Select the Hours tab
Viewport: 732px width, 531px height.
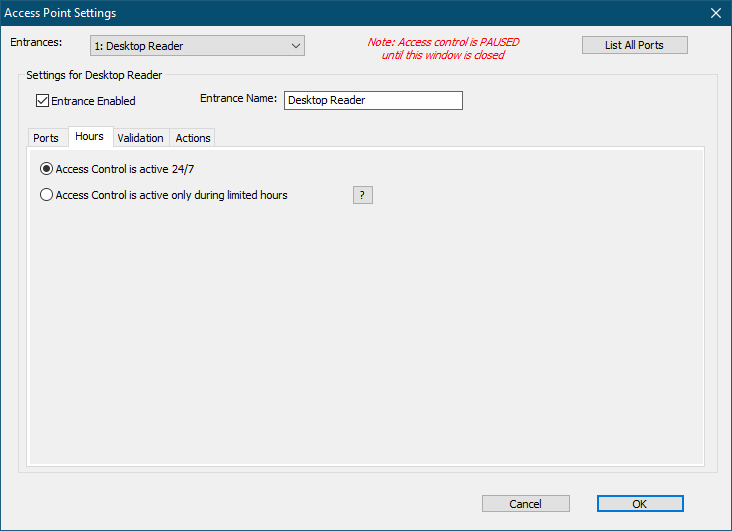point(90,137)
